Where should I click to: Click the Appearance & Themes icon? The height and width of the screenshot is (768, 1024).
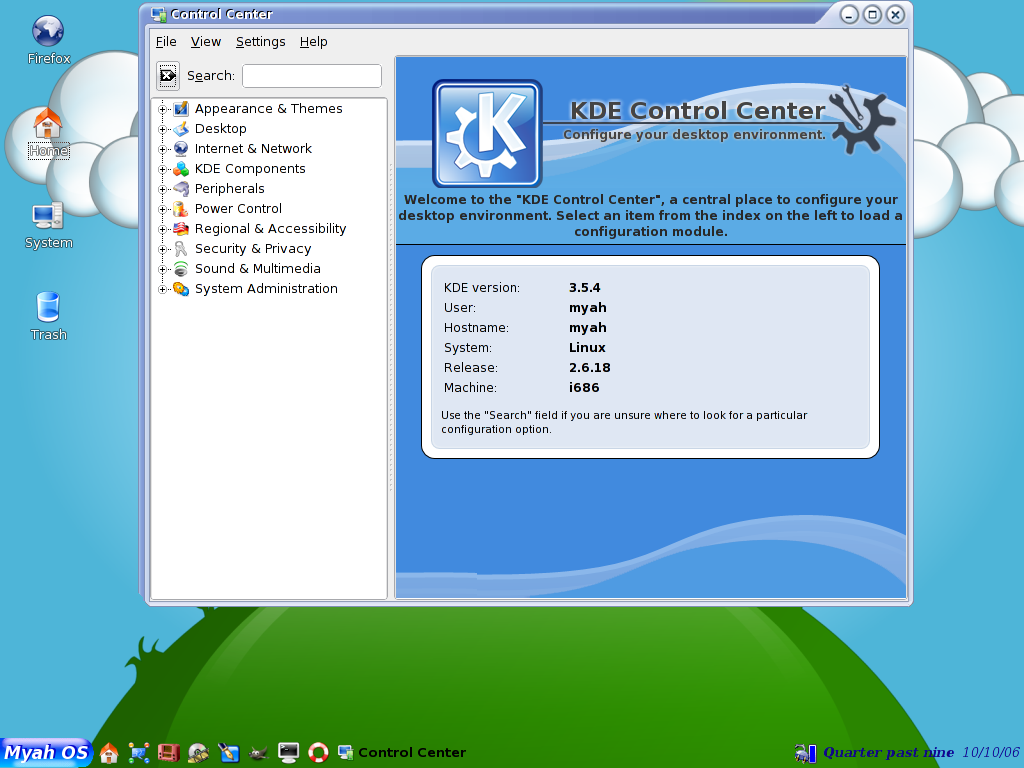181,108
